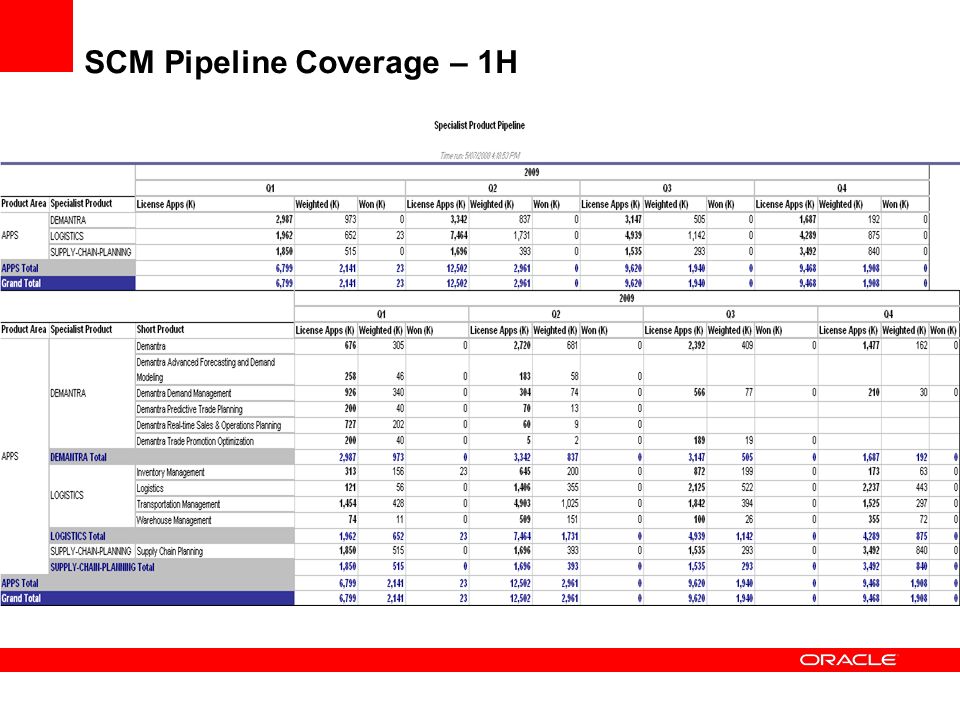This screenshot has width=960, height=720.
Task: Select value 727 in the Real-time Sales row
Action: [350, 424]
